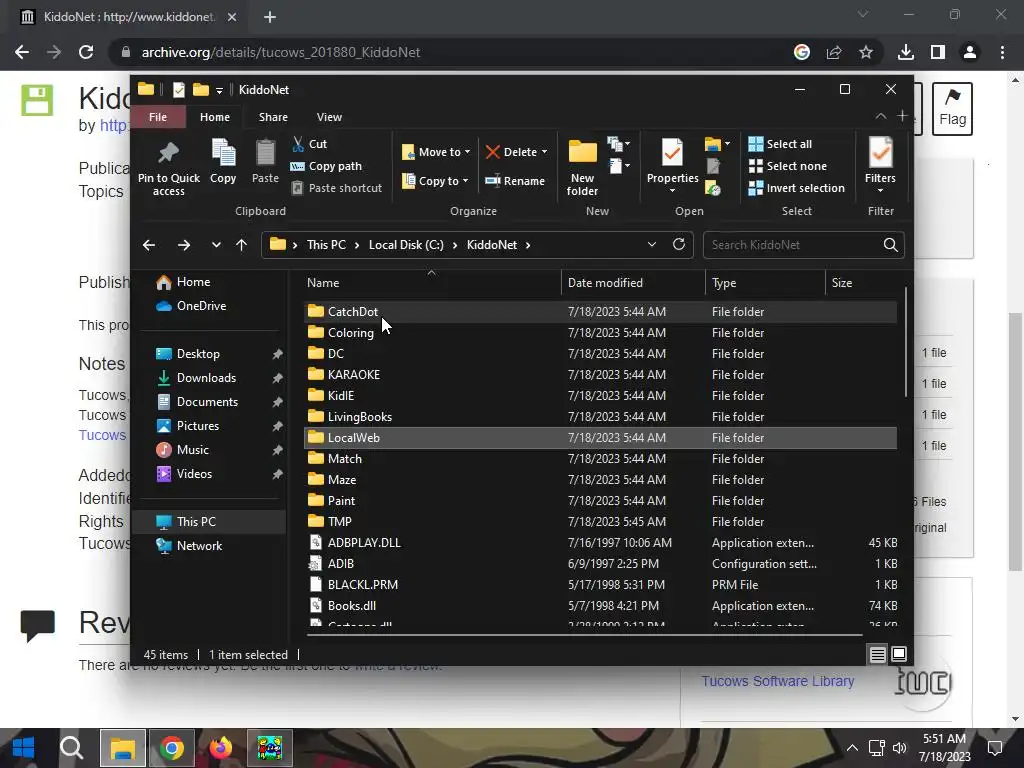The image size is (1024, 768).
Task: Create a New folder
Action: 582,168
